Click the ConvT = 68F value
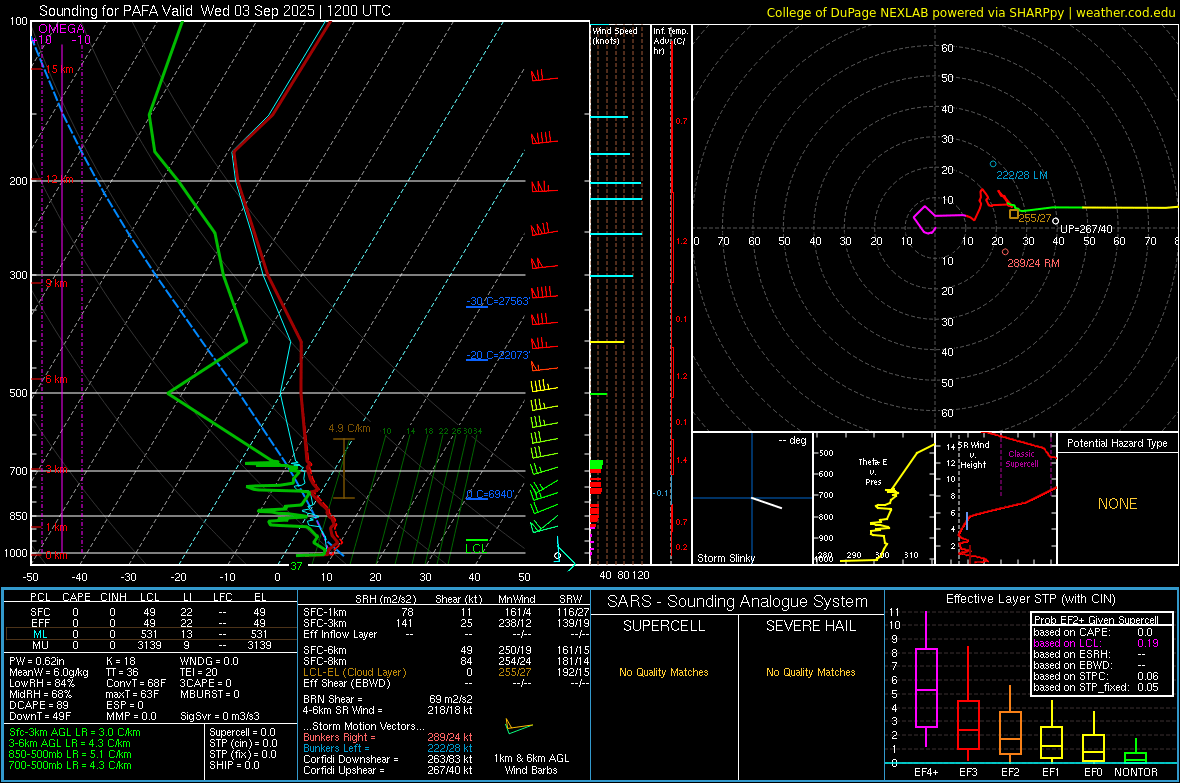Screen dimensions: 1180x783 pyautogui.click(x=136, y=684)
